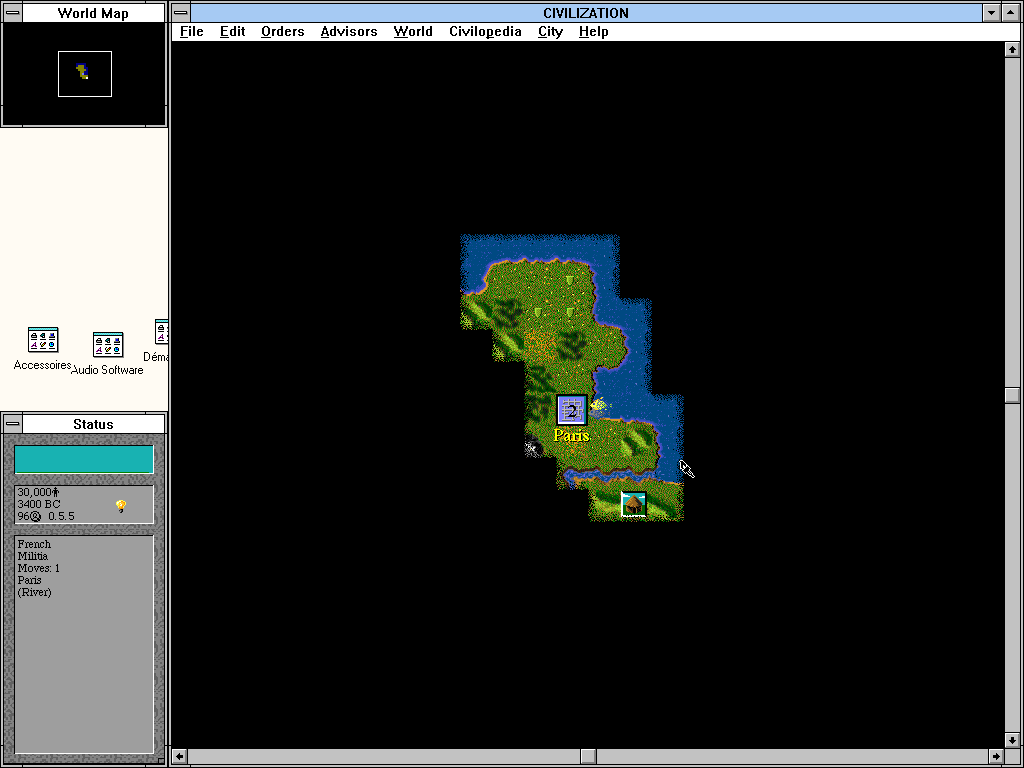1024x768 pixels.
Task: Click the "96" treasury gold text
Action: pos(24,516)
